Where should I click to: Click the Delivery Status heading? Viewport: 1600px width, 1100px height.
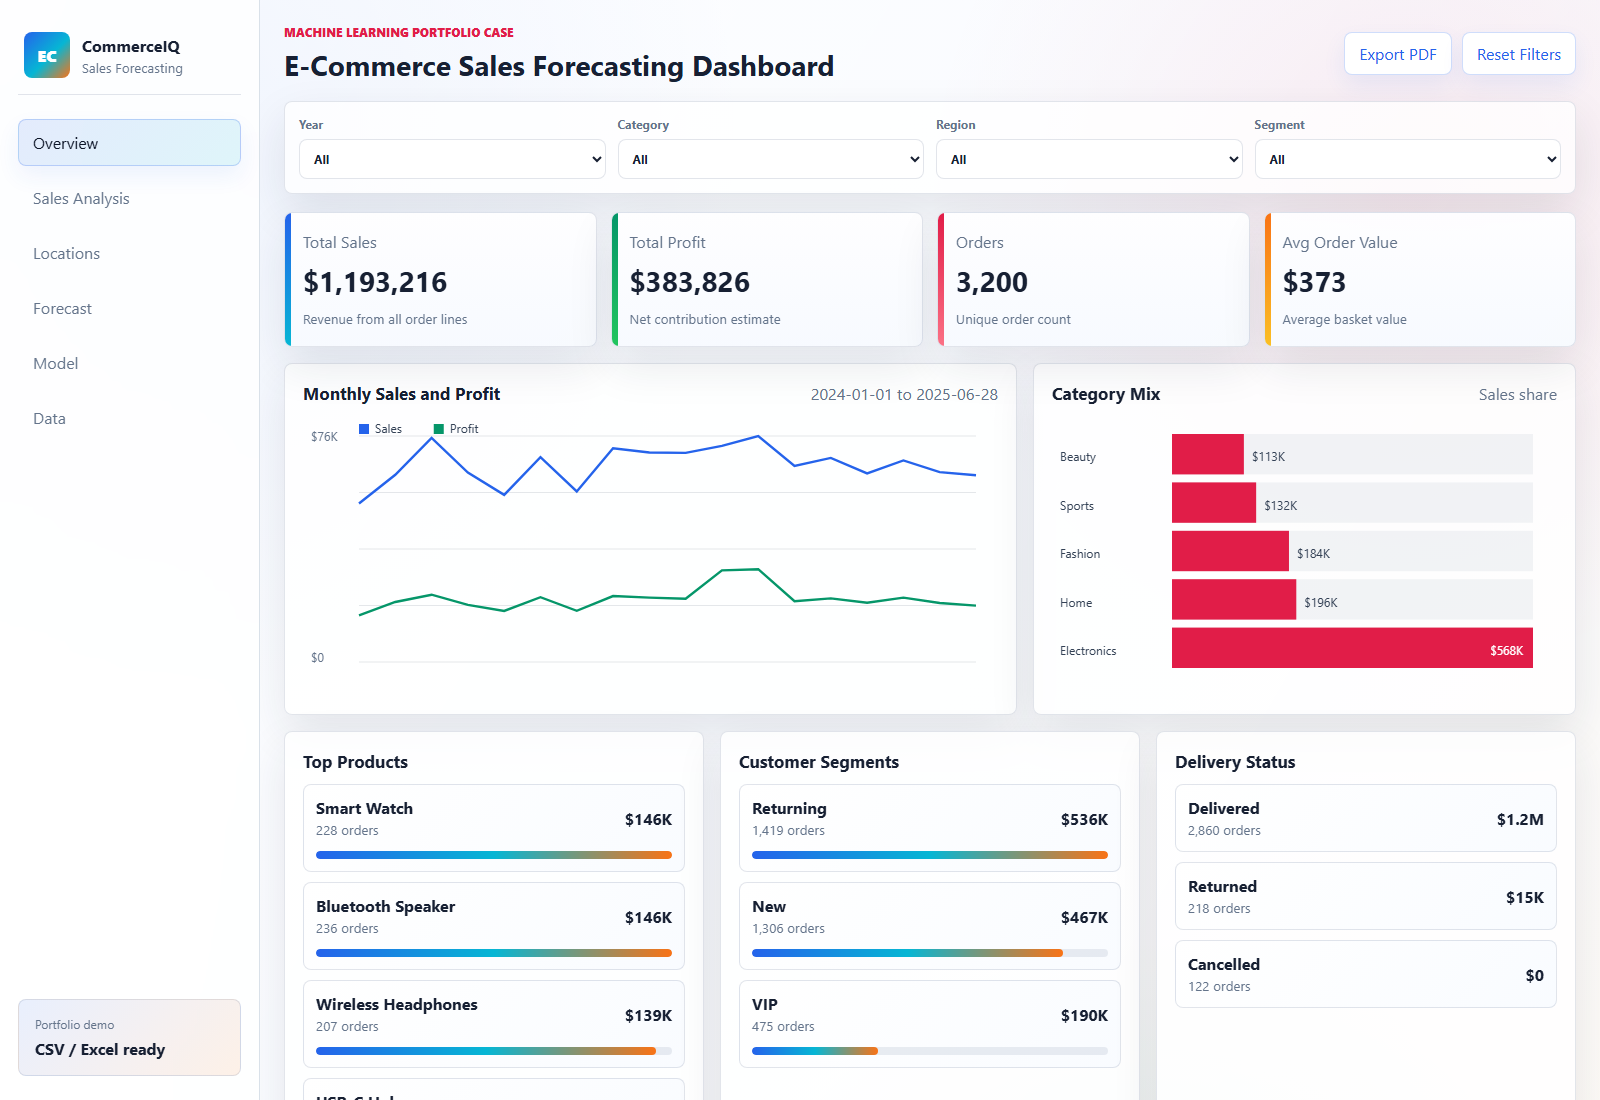[1235, 762]
